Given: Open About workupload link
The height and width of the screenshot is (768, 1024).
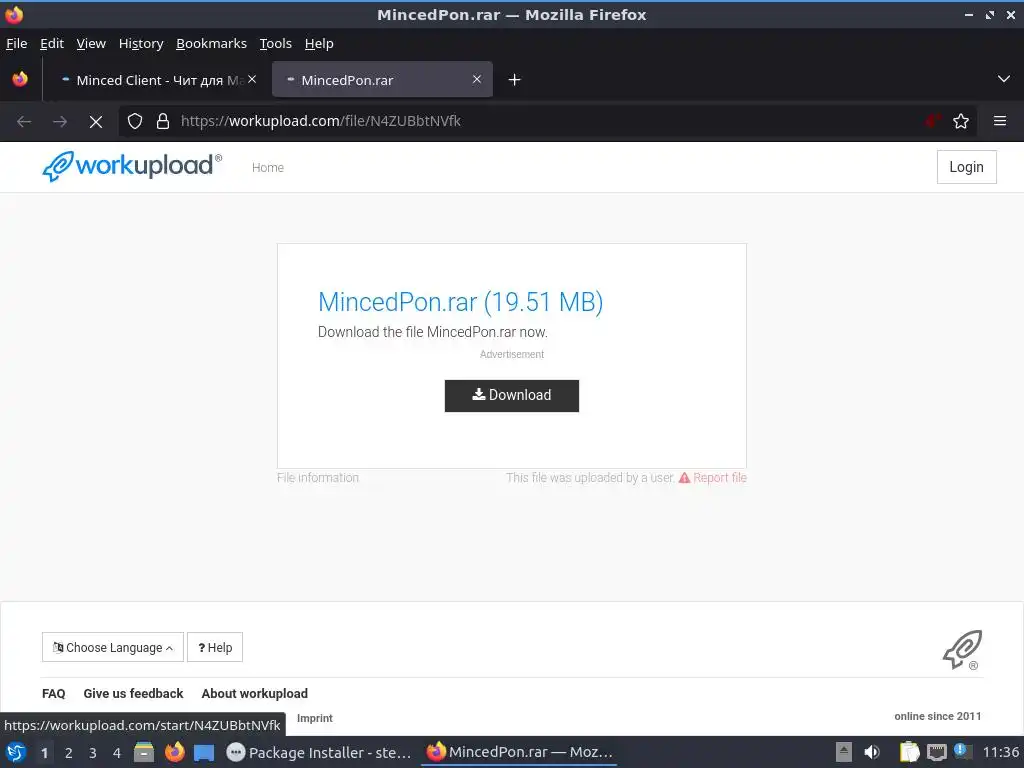Looking at the screenshot, I should click(x=255, y=694).
